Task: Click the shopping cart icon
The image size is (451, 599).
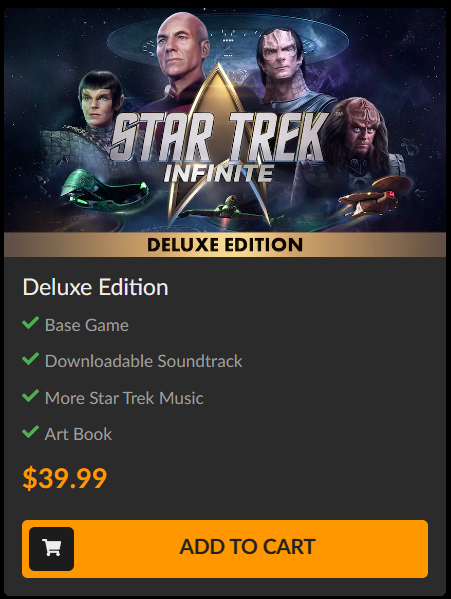Action: tap(52, 549)
